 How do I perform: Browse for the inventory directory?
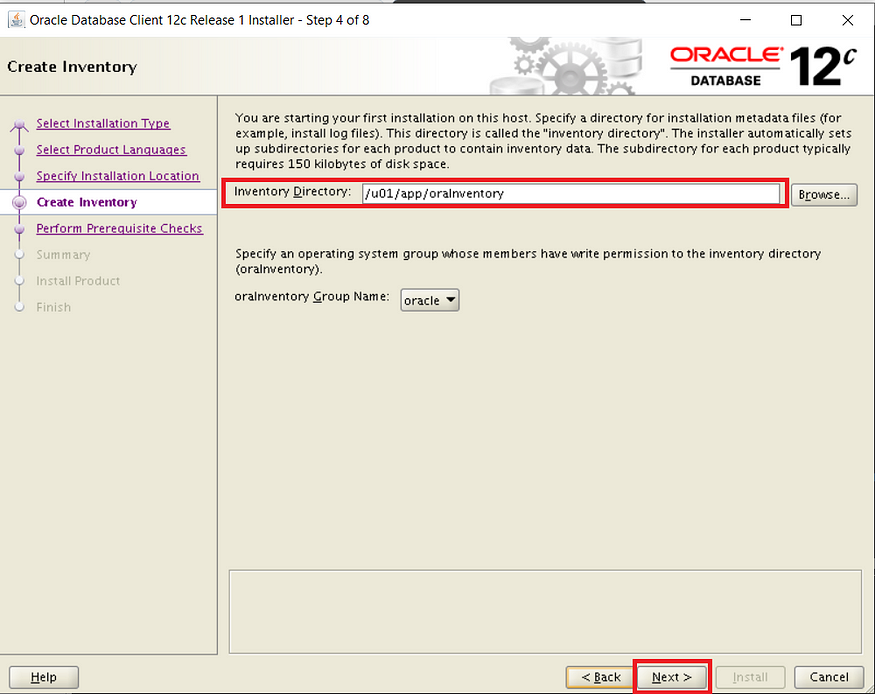[824, 195]
